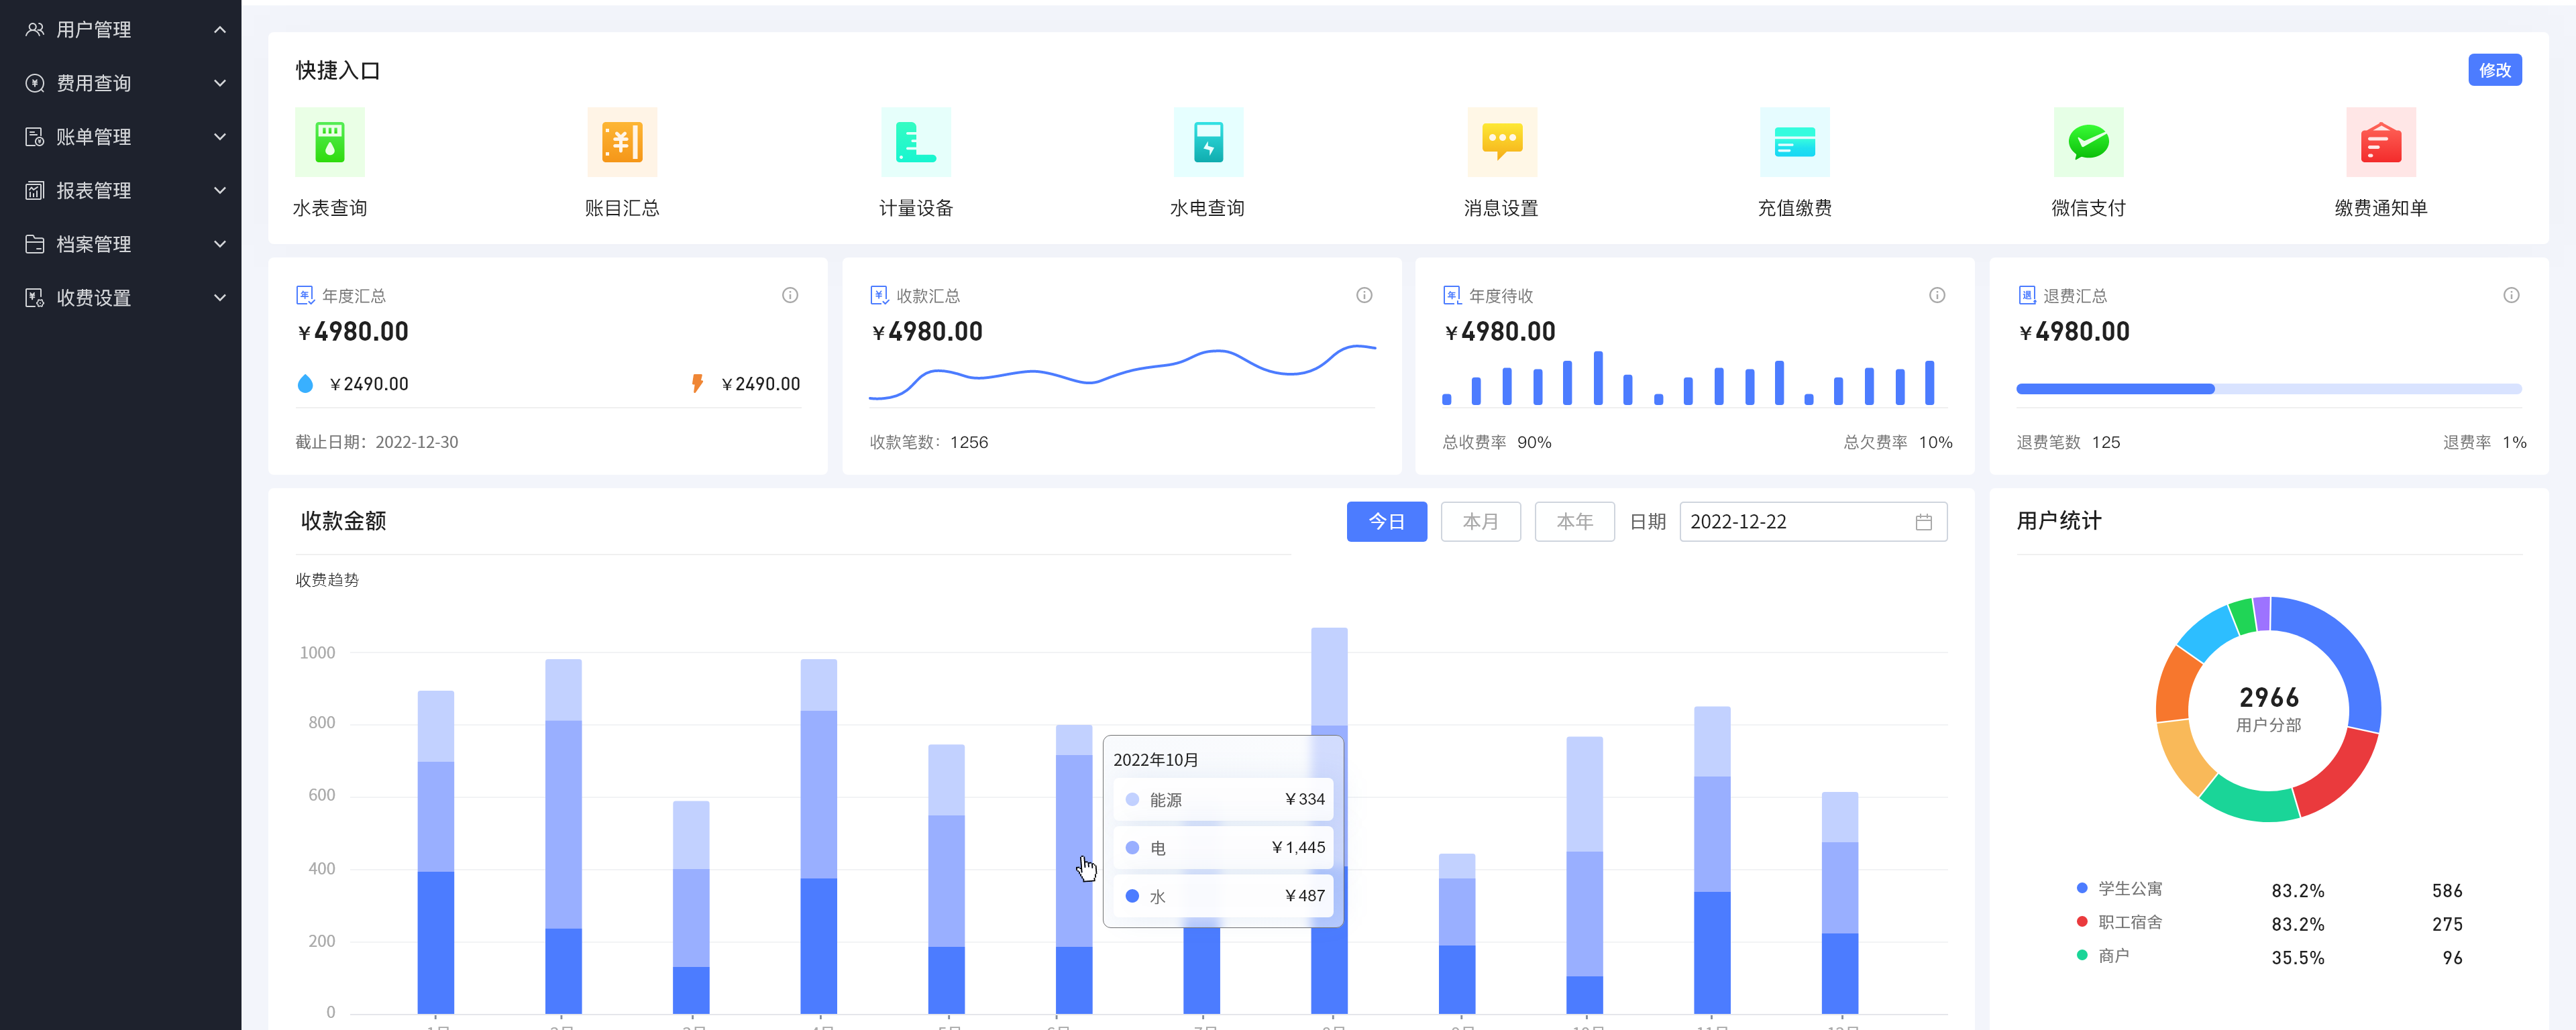The image size is (2576, 1030).
Task: Select the 档案管理 sidebar menu item
Action: 120,244
